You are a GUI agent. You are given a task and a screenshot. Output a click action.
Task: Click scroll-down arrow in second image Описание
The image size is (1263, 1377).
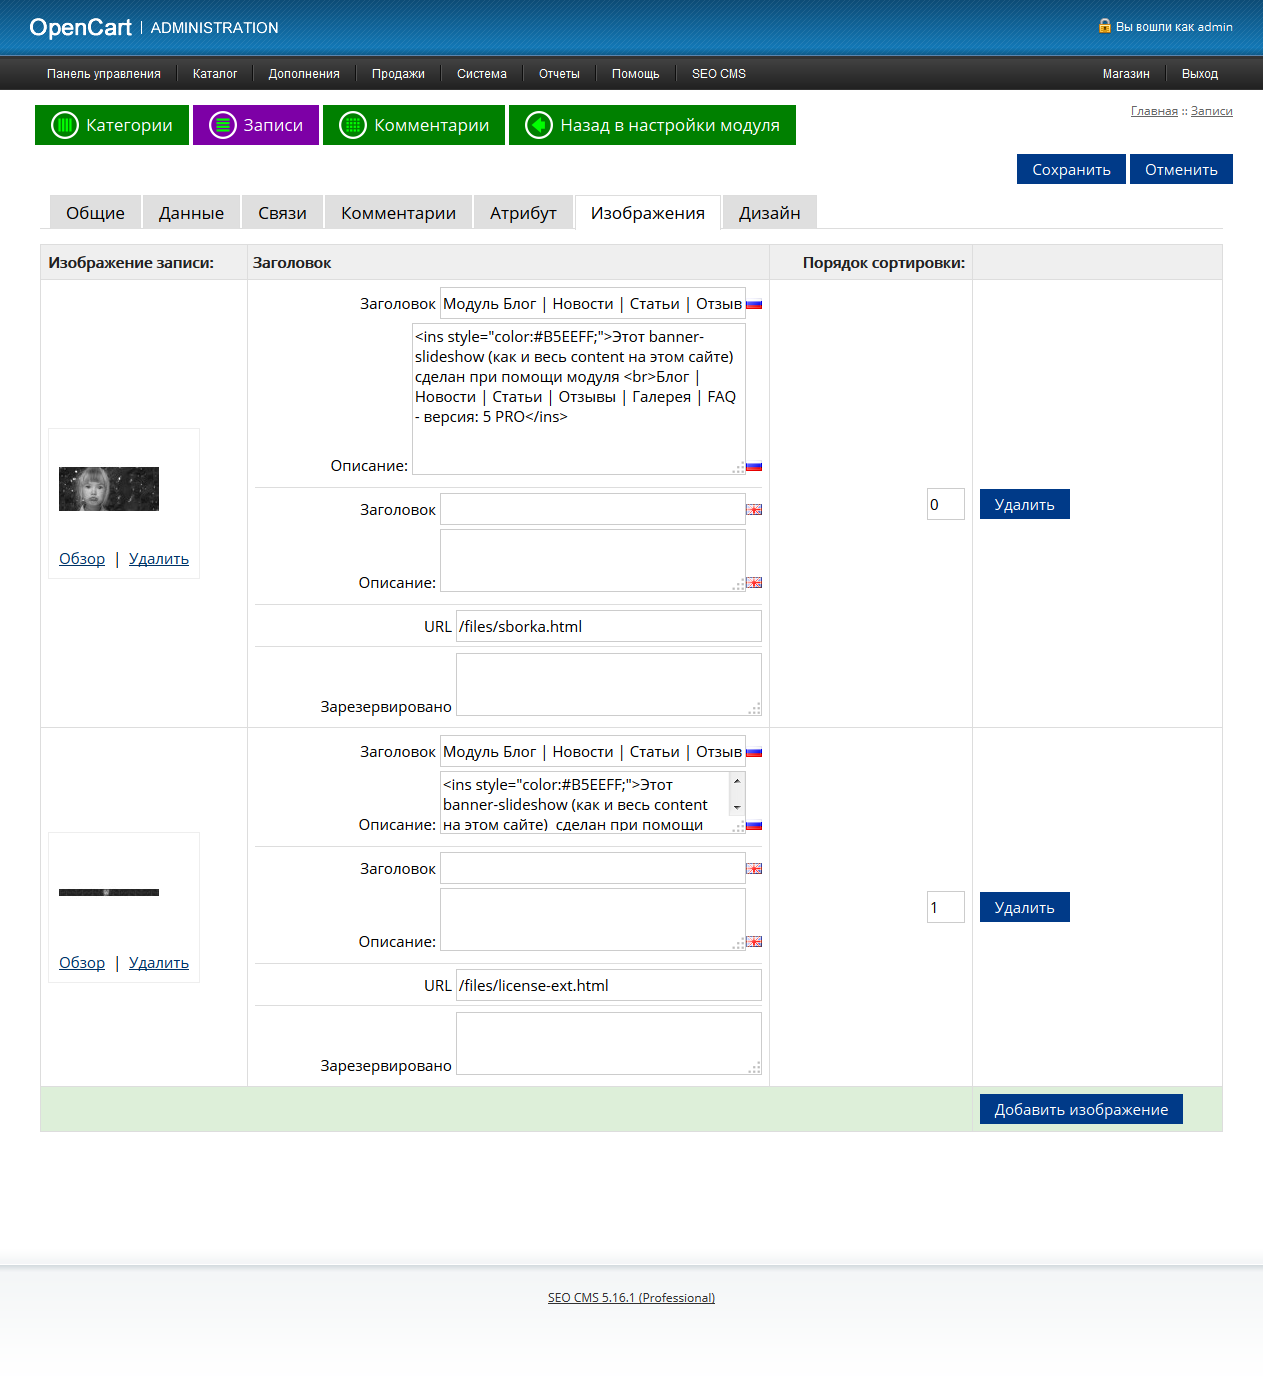[737, 808]
